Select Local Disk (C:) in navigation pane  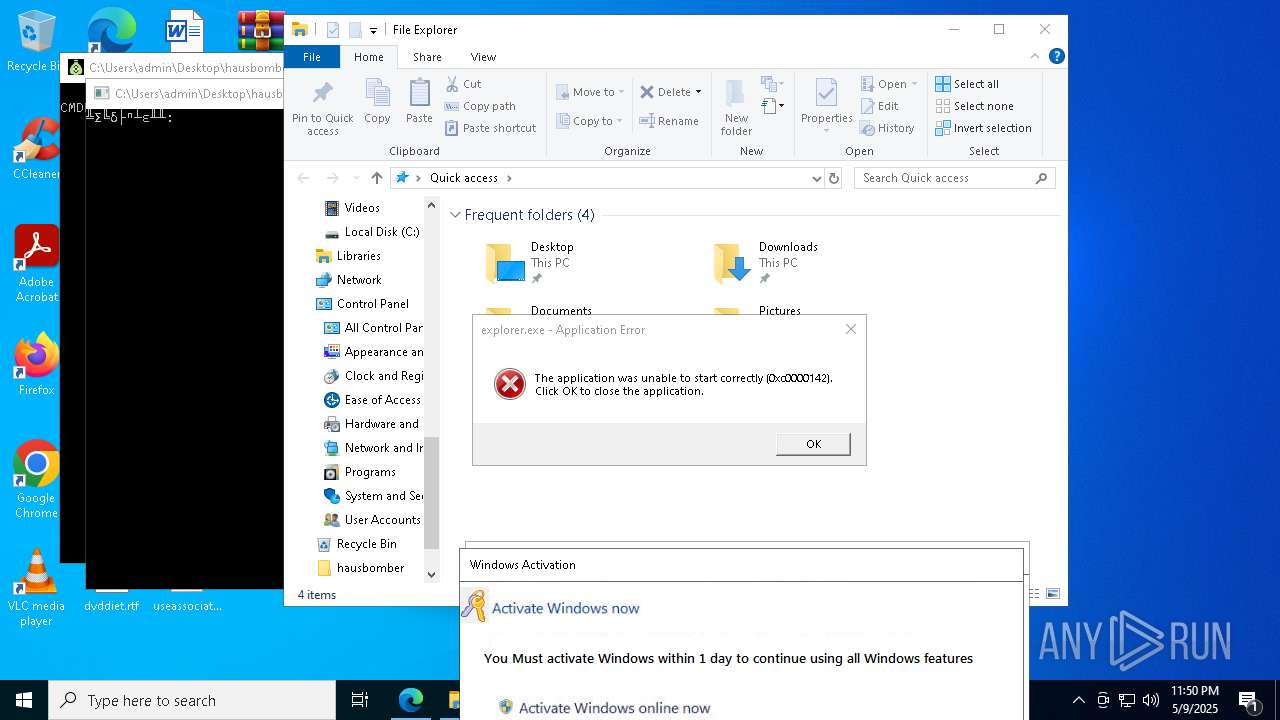coord(371,232)
